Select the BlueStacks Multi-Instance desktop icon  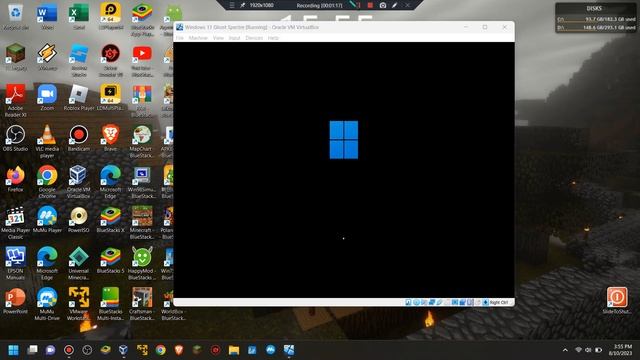110,303
